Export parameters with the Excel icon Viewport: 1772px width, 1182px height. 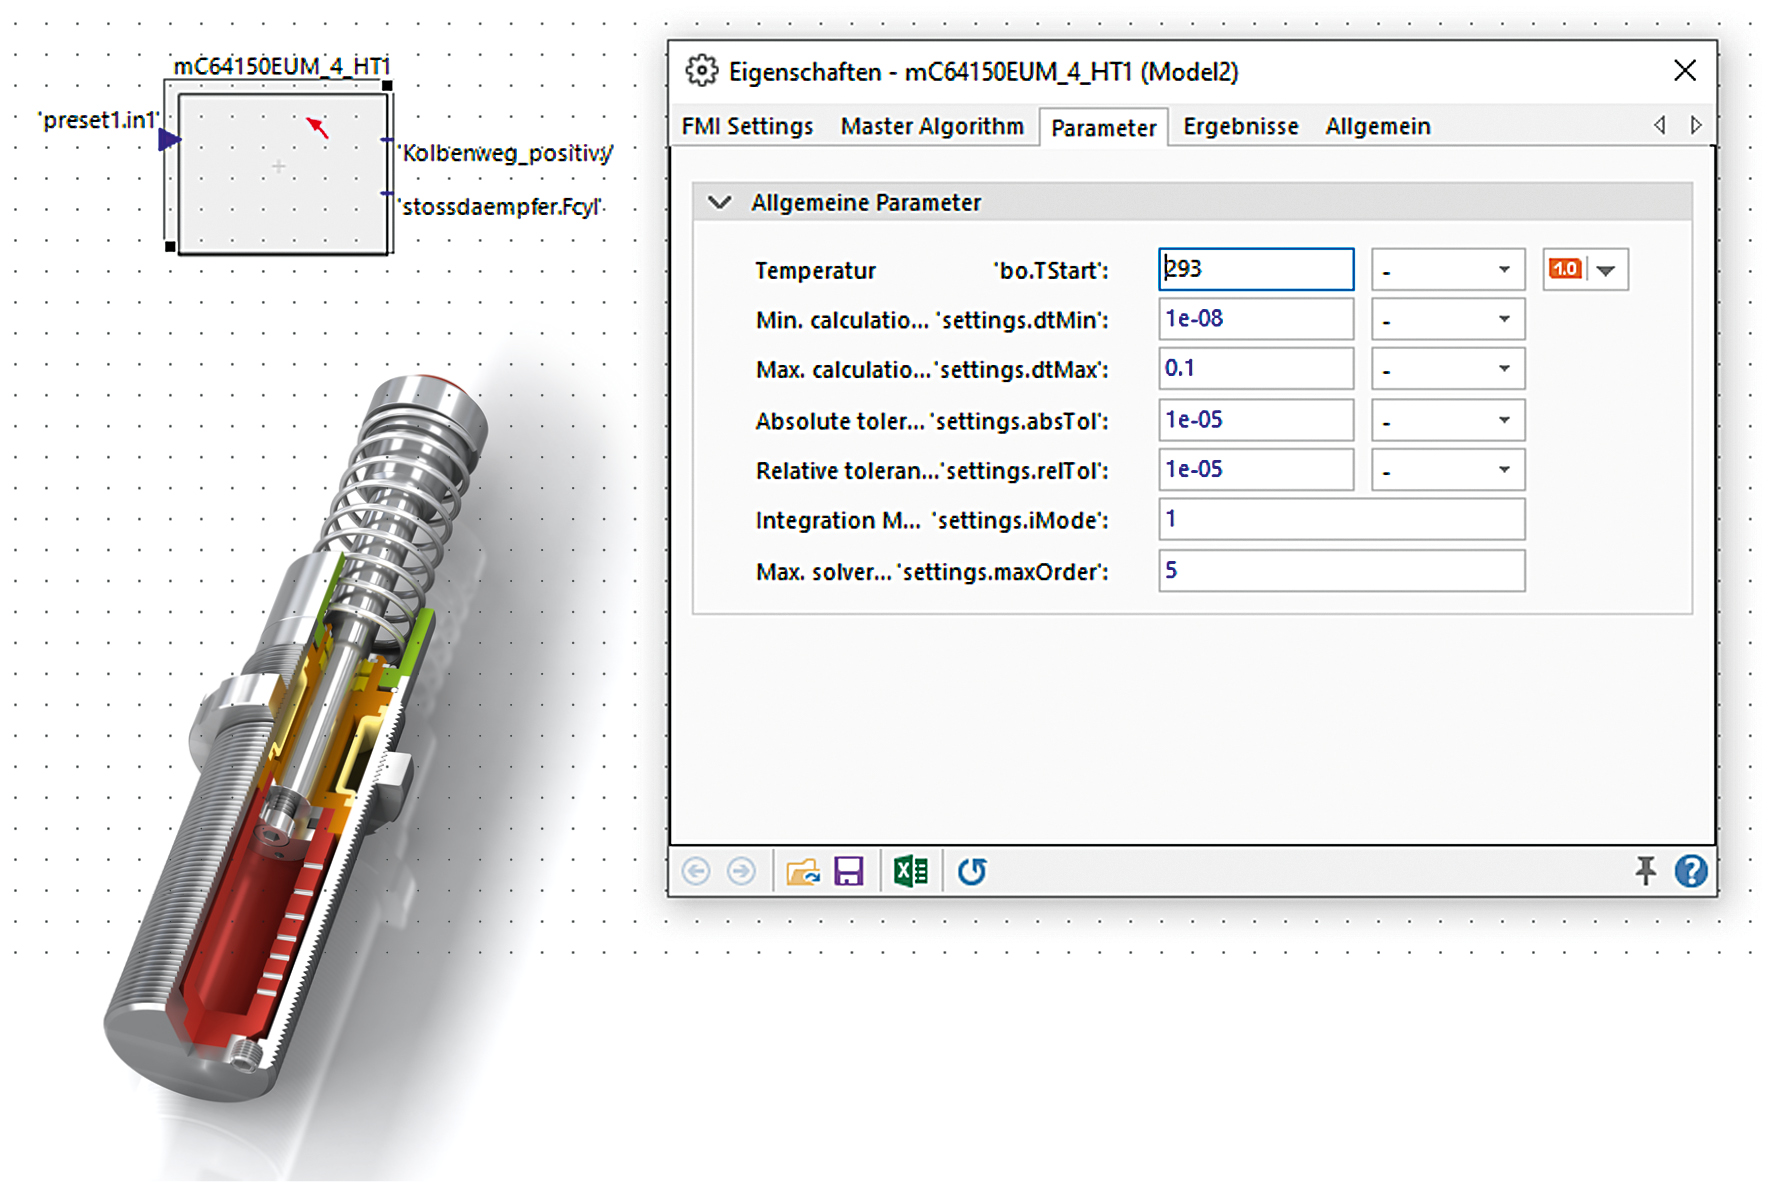pos(910,871)
